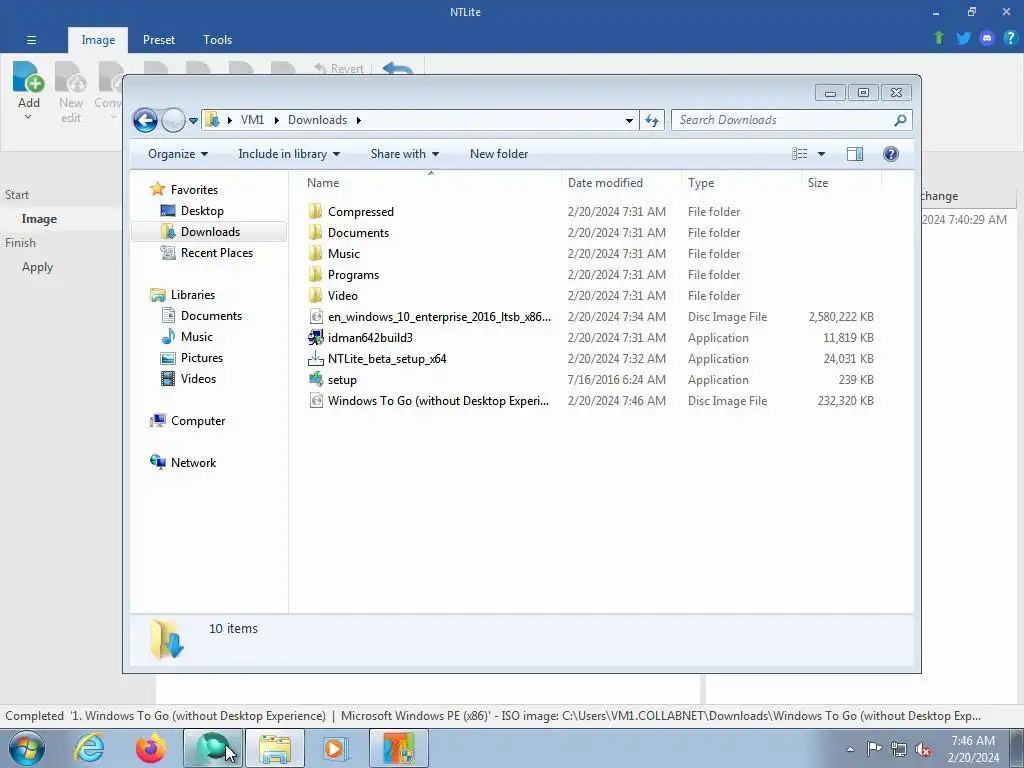Open the Organize dropdown menu
The width and height of the screenshot is (1024, 768).
tap(178, 153)
